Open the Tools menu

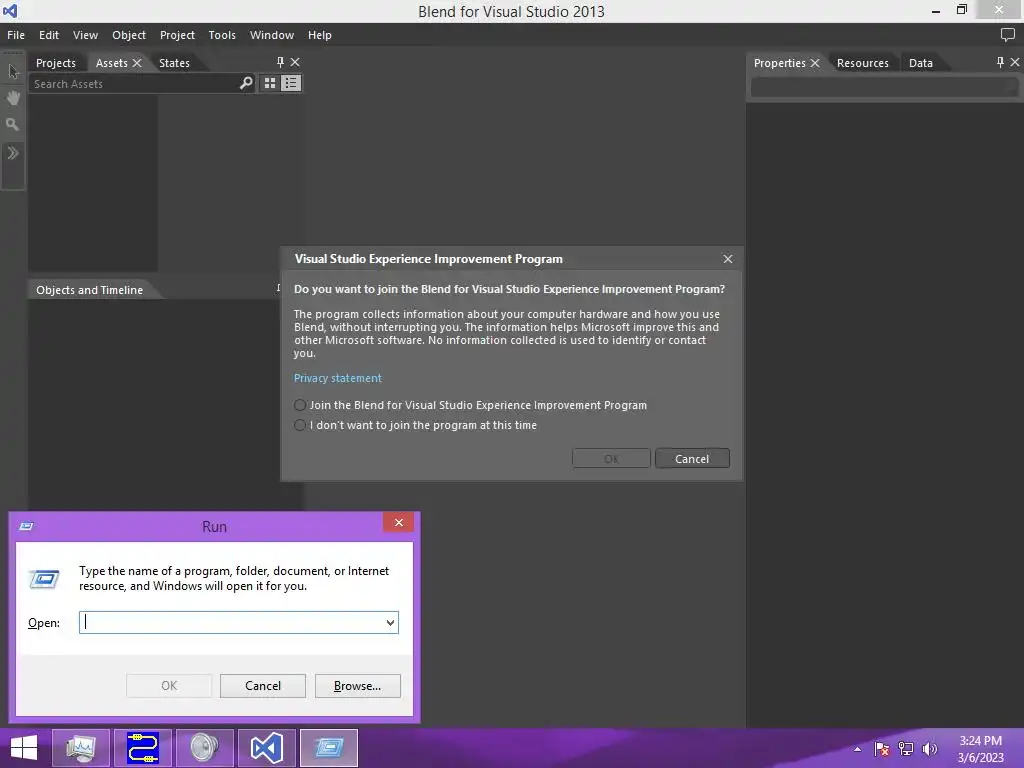(222, 35)
